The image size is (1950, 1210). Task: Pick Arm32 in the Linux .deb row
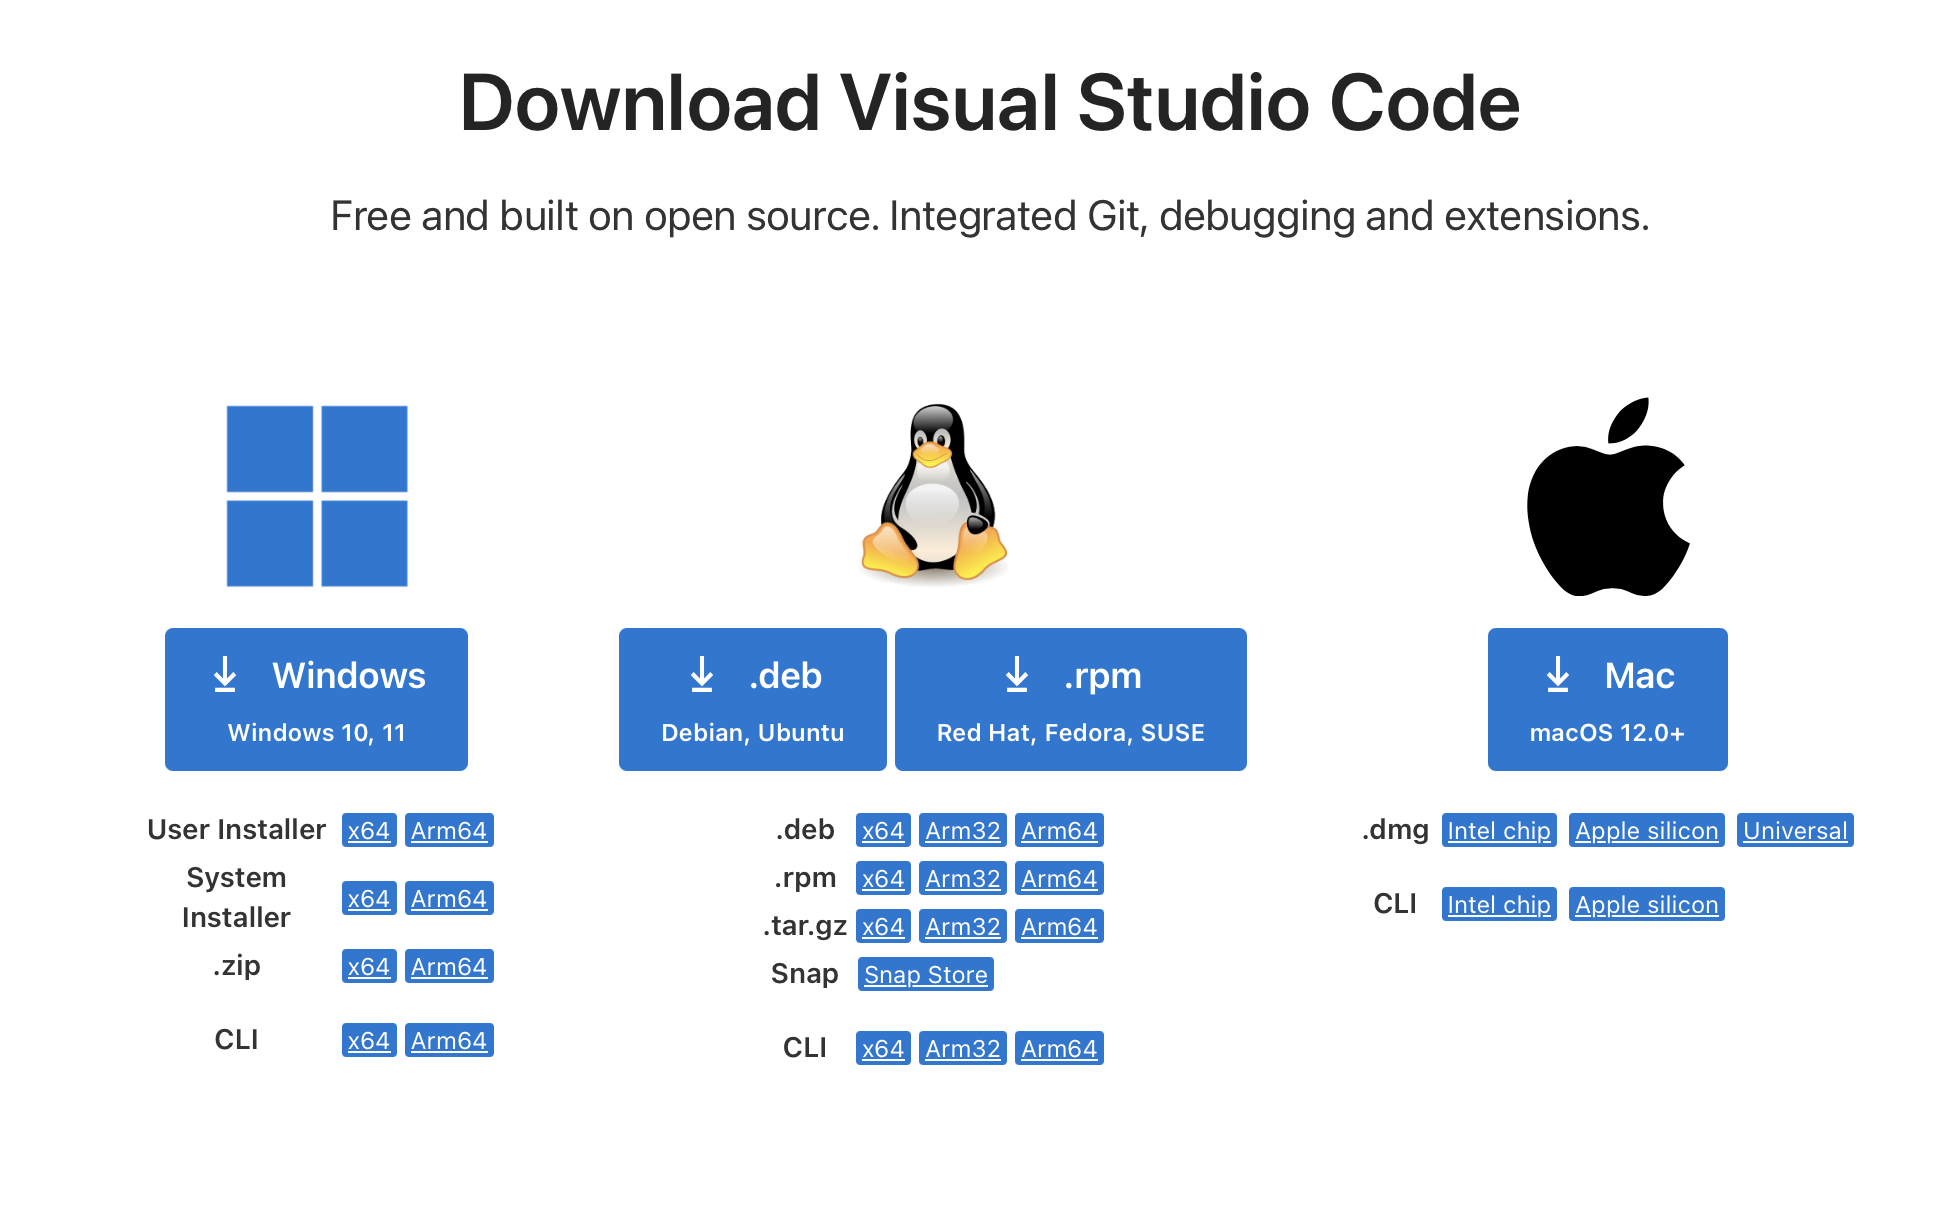click(963, 830)
